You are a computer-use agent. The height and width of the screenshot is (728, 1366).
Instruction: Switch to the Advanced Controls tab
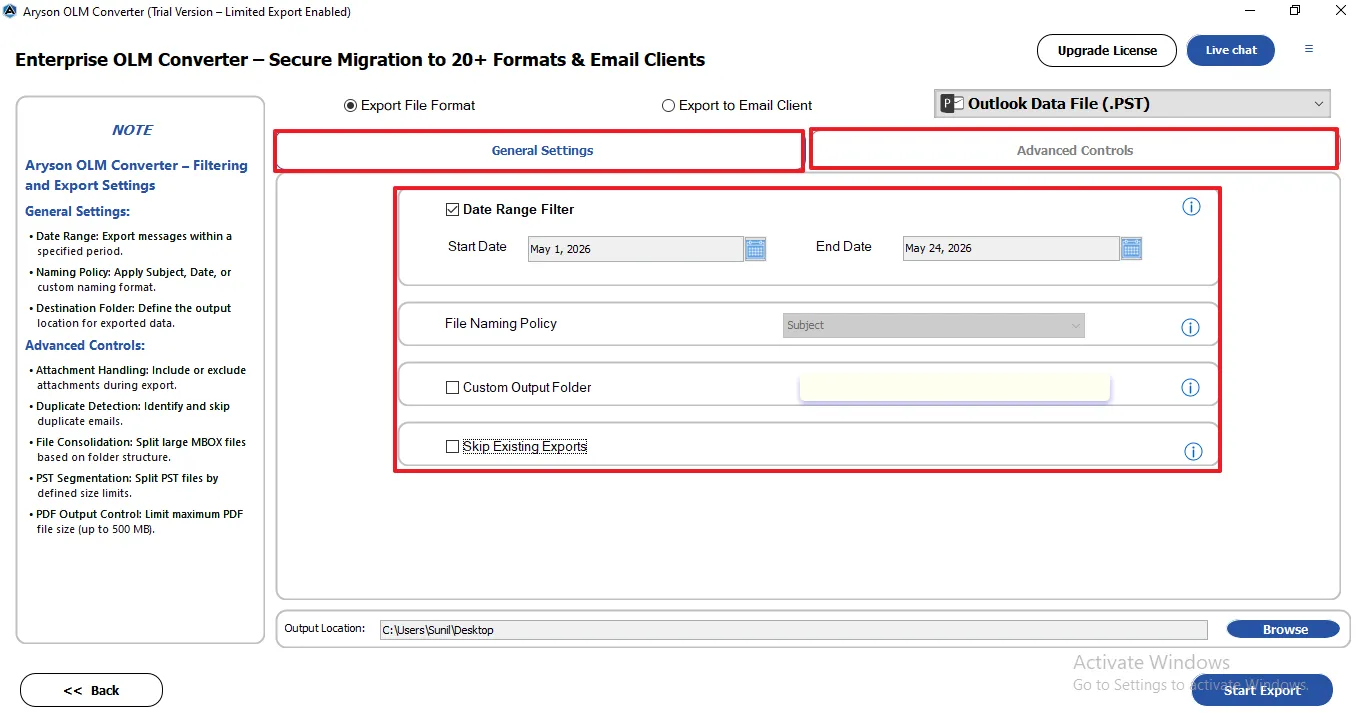1074,150
